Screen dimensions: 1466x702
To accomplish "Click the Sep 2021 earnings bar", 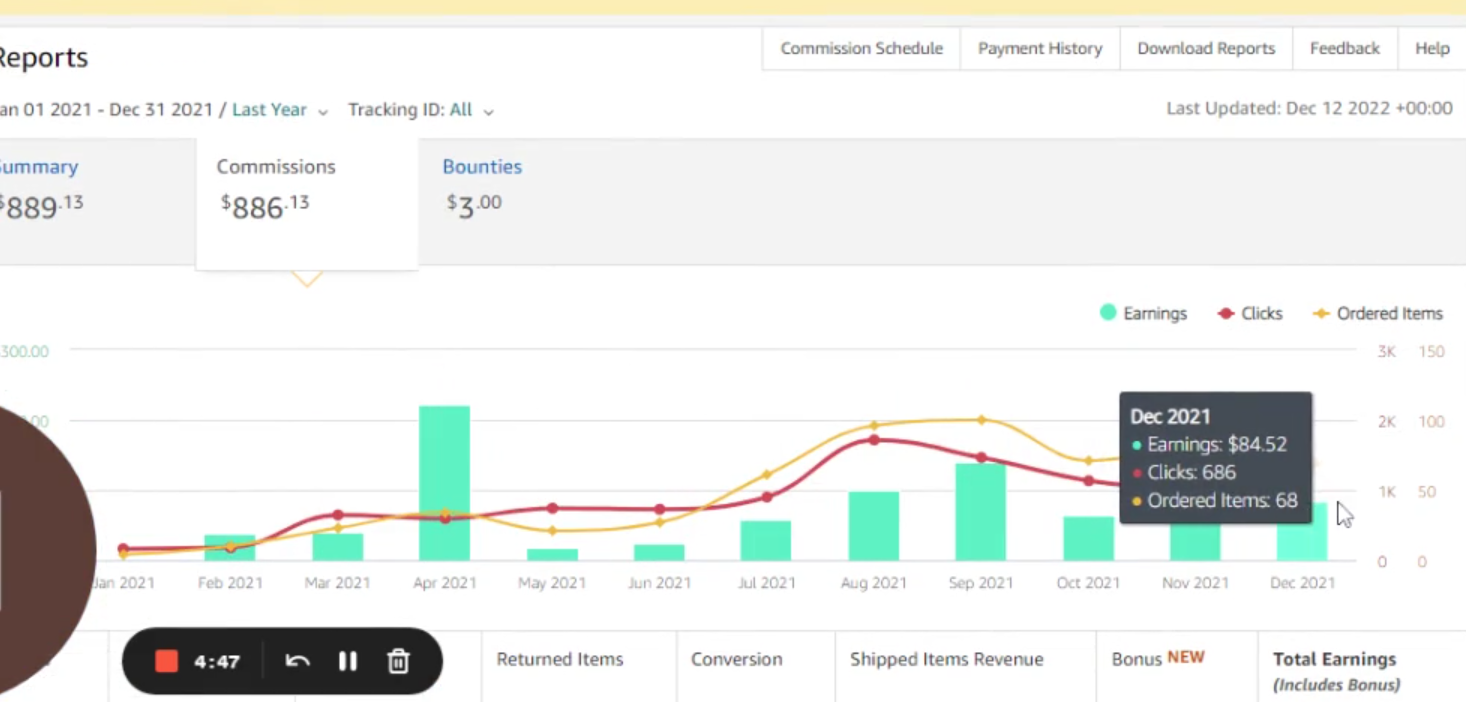I will pyautogui.click(x=980, y=512).
